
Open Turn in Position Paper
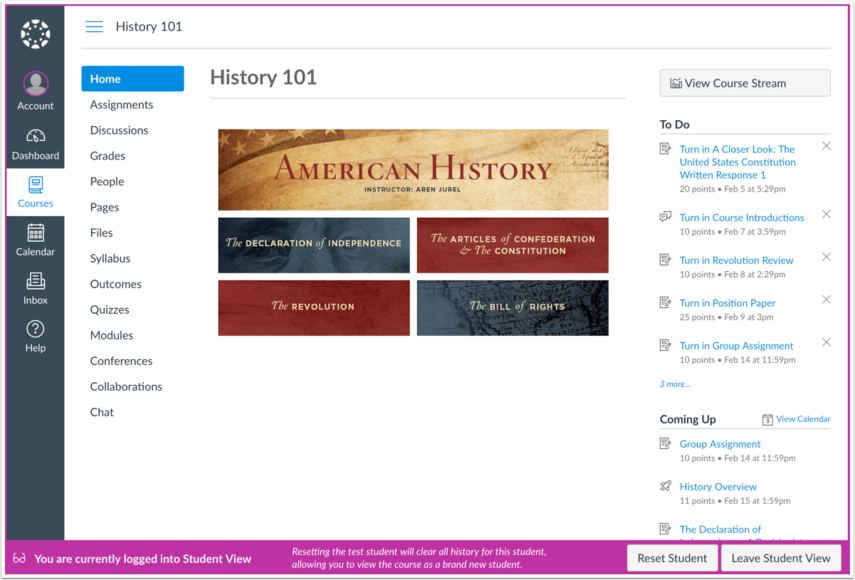pos(727,303)
